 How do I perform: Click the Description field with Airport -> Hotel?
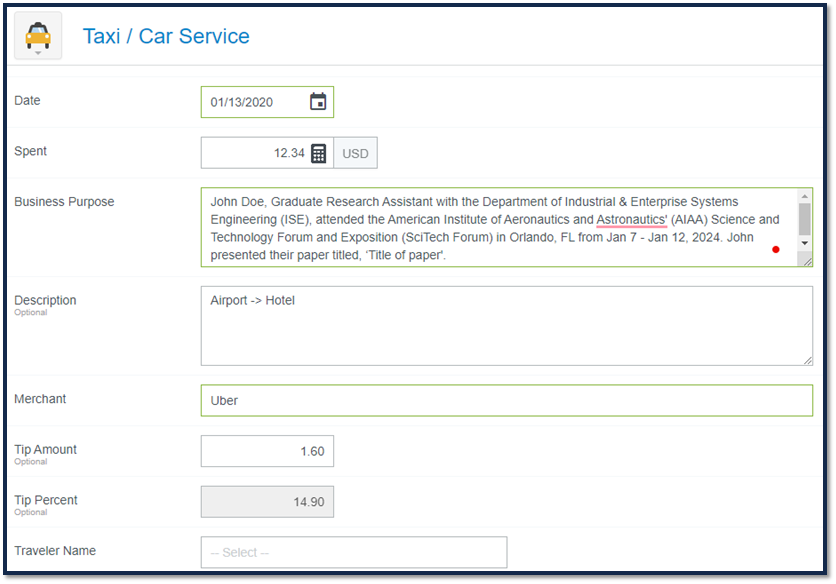[507, 326]
